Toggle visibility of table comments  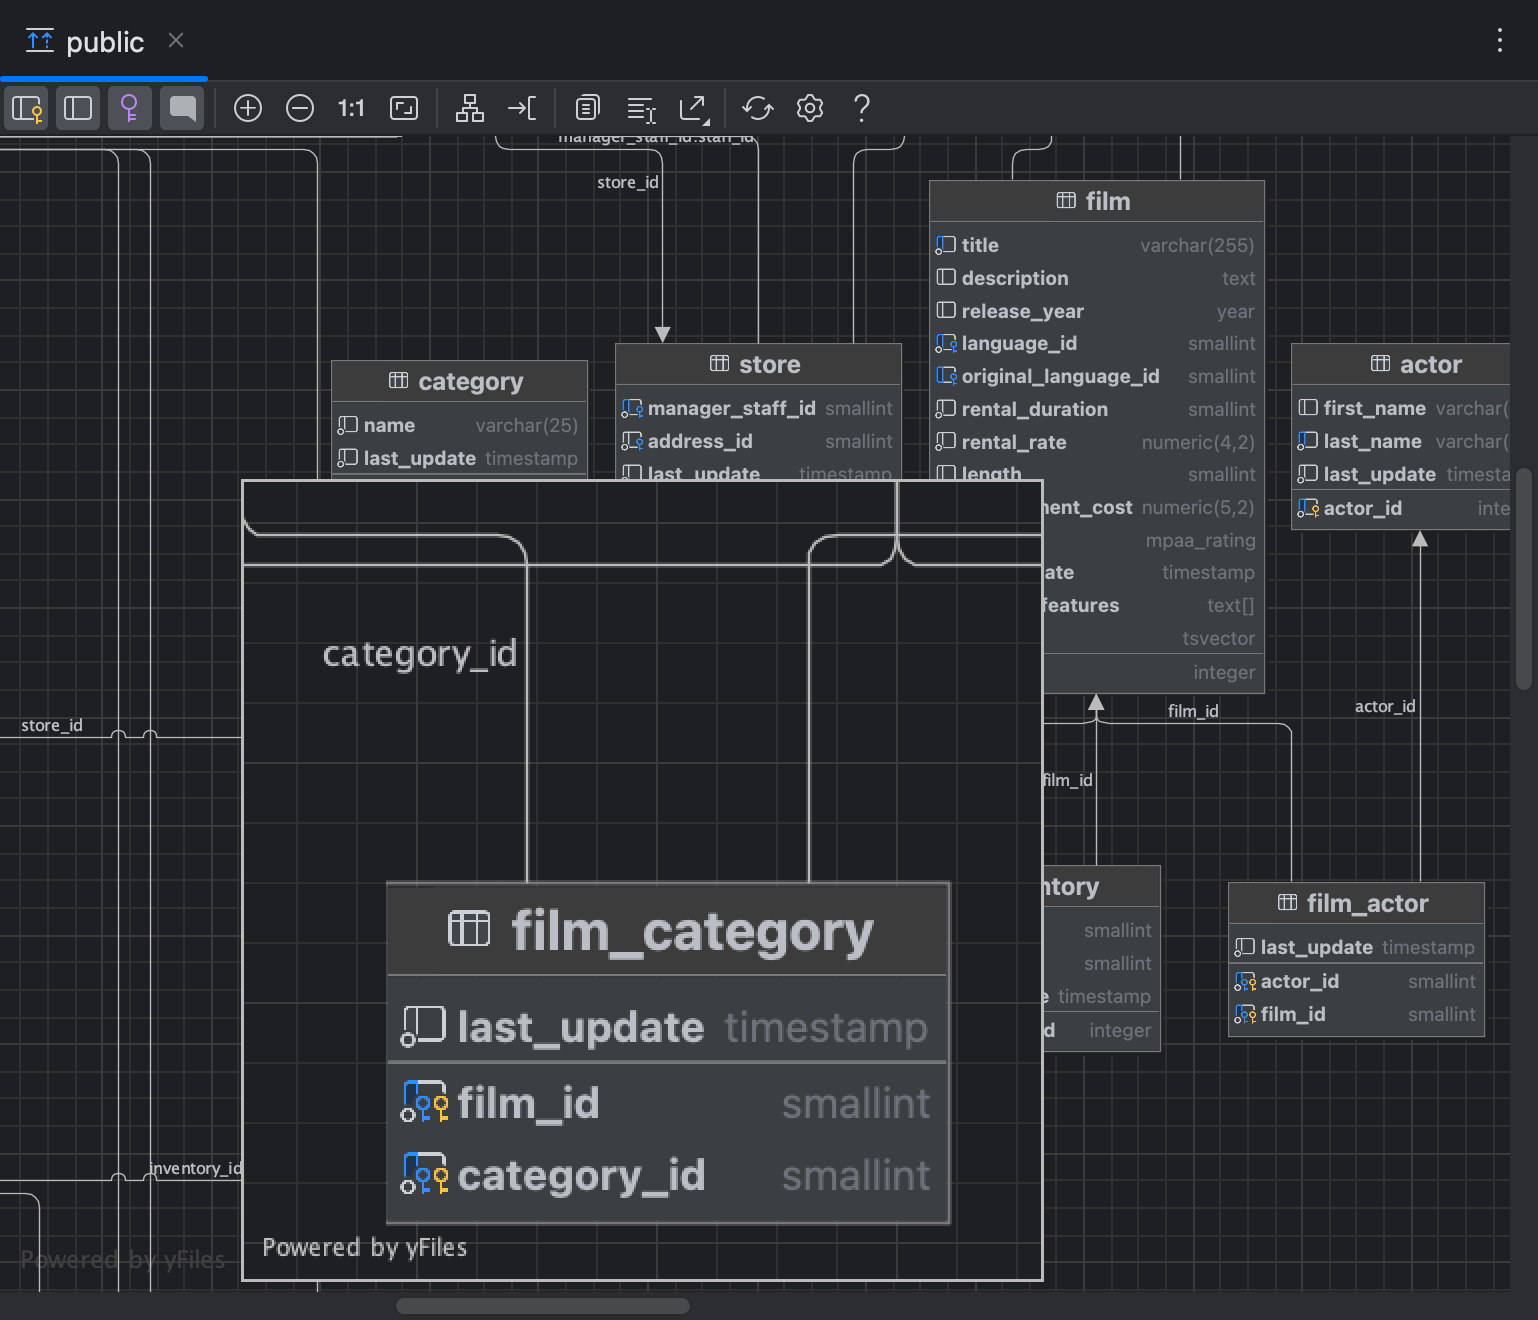pyautogui.click(x=182, y=108)
